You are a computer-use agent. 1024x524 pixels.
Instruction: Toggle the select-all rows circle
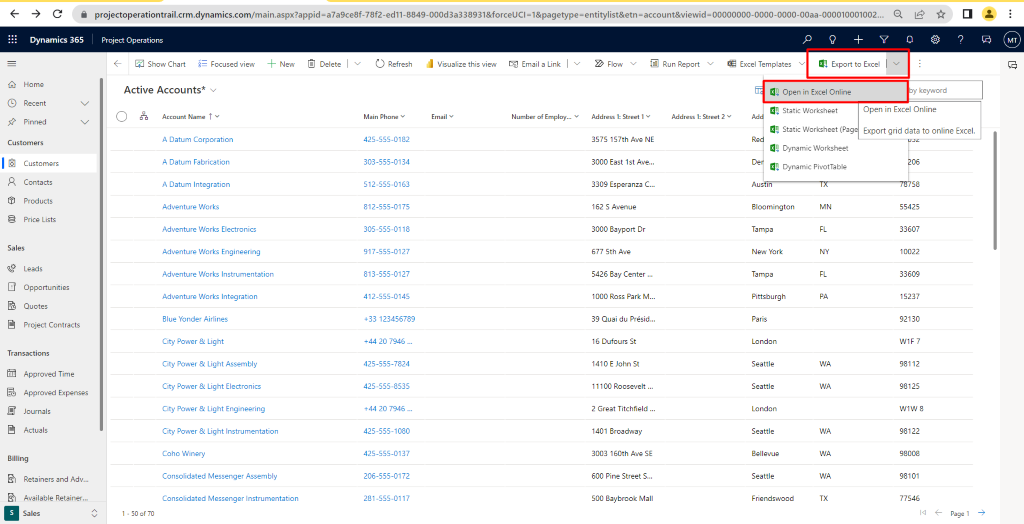pos(122,116)
